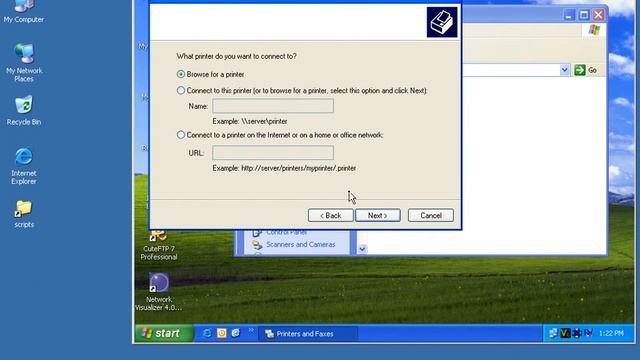Screen dimensions: 640x360
Task: Click the Go button in Printers window
Action: click(x=586, y=70)
